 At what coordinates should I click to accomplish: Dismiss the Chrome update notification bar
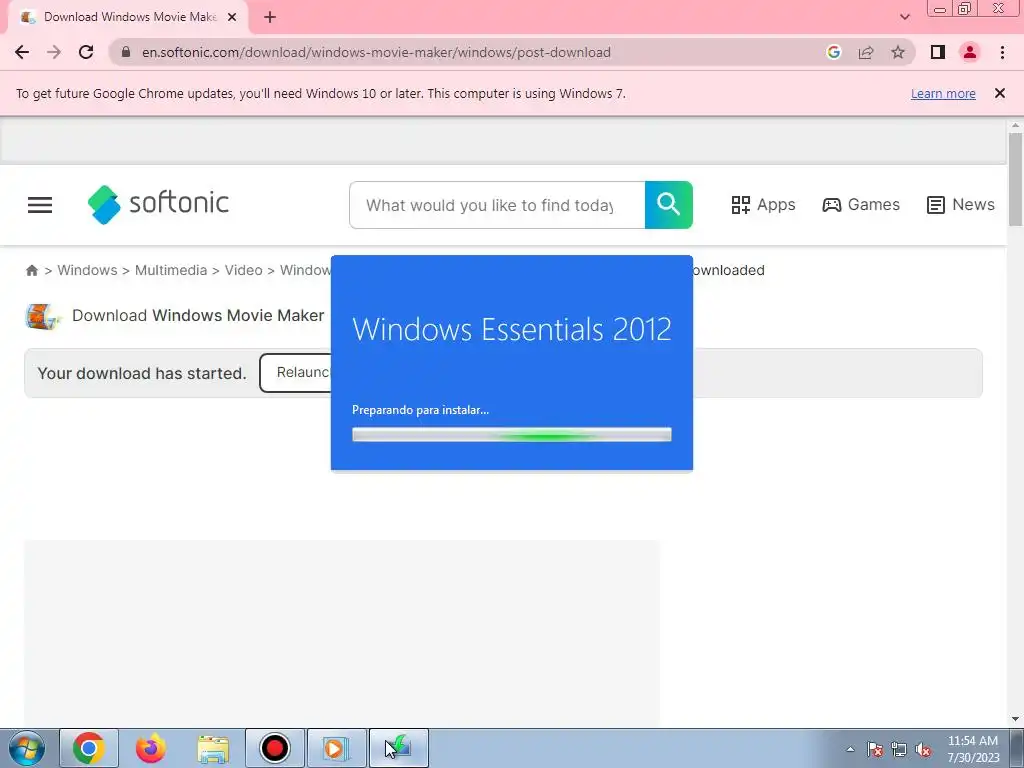(999, 93)
